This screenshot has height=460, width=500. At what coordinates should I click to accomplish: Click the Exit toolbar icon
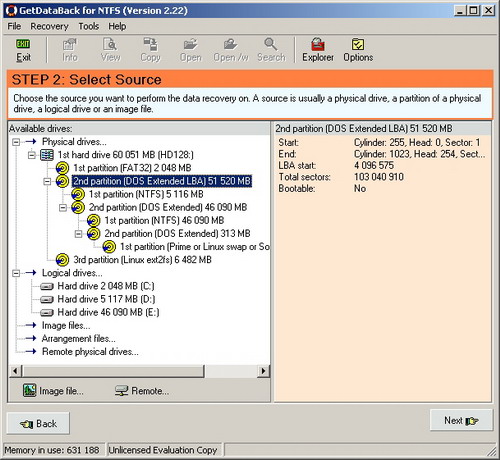click(x=23, y=44)
